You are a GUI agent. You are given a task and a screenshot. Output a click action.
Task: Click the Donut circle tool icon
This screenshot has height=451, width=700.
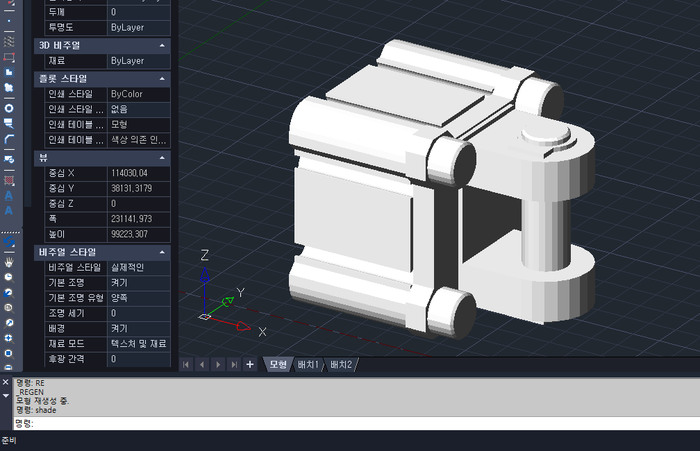pos(9,107)
